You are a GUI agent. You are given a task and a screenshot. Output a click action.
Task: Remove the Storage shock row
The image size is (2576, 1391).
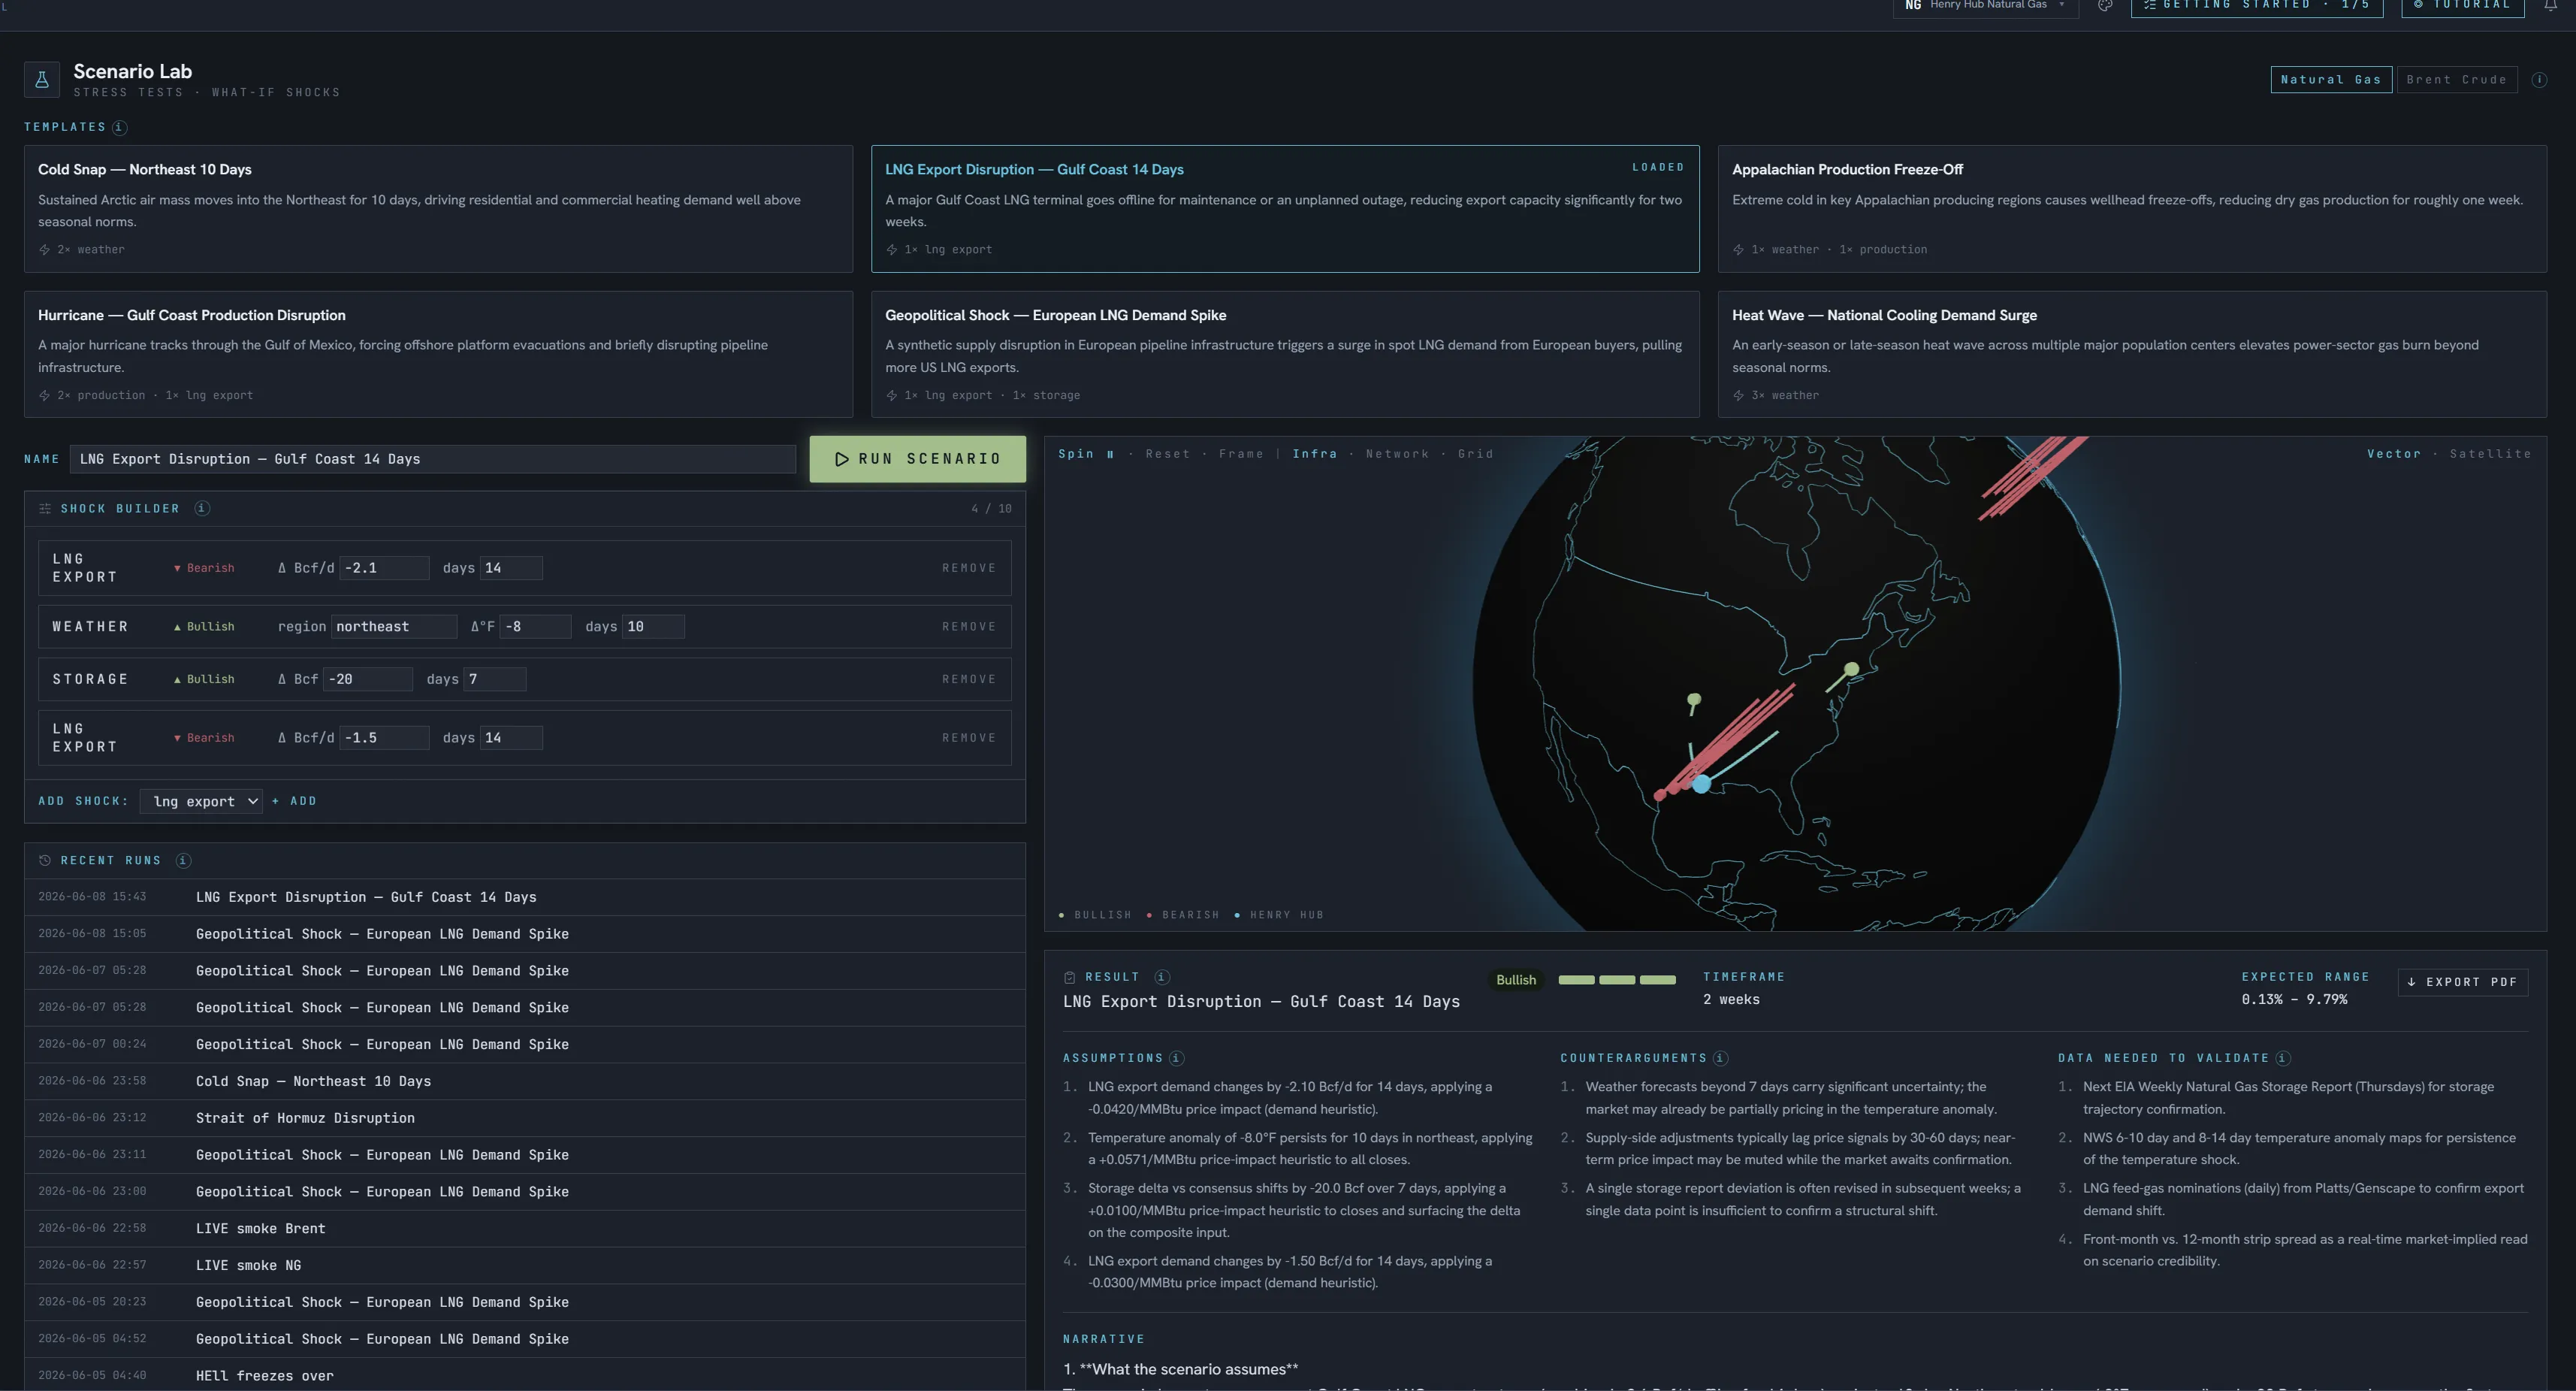coord(968,679)
